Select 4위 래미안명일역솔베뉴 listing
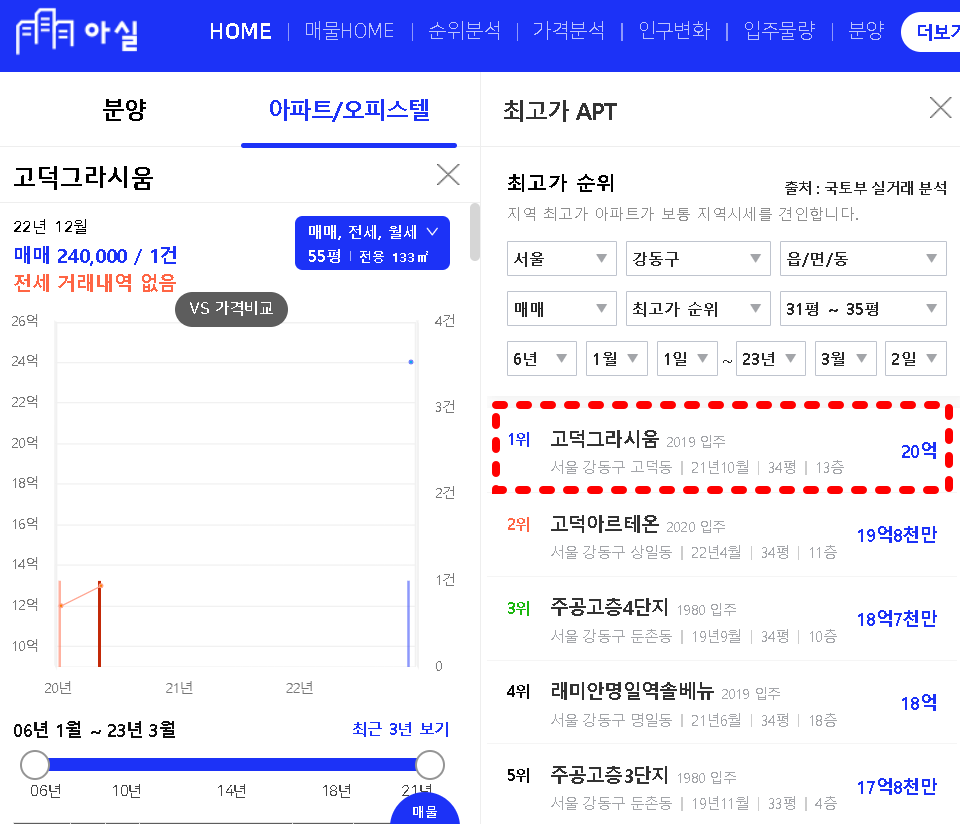The width and height of the screenshot is (960, 824). (722, 703)
